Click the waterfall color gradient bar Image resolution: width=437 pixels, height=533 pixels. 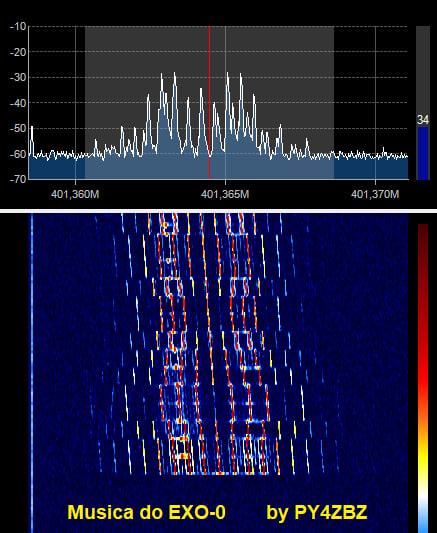pyautogui.click(x=423, y=378)
